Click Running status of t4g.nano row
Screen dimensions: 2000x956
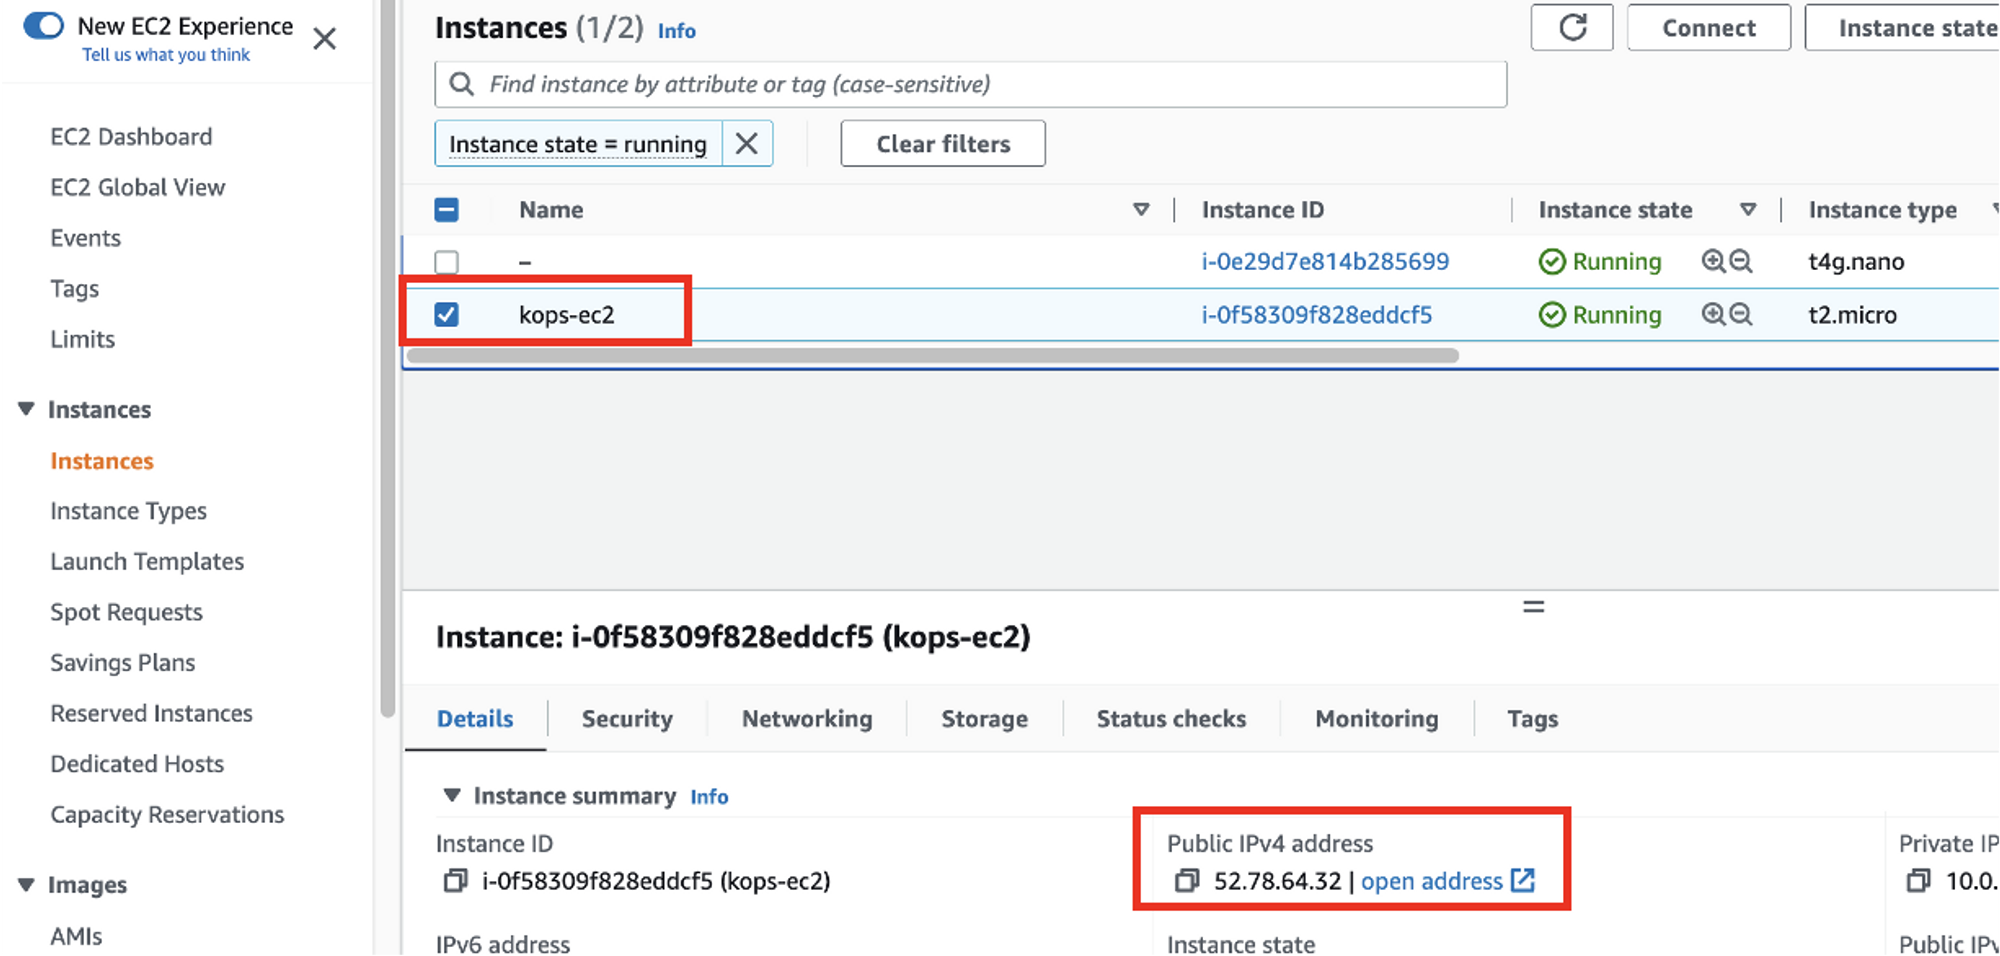coord(1600,262)
